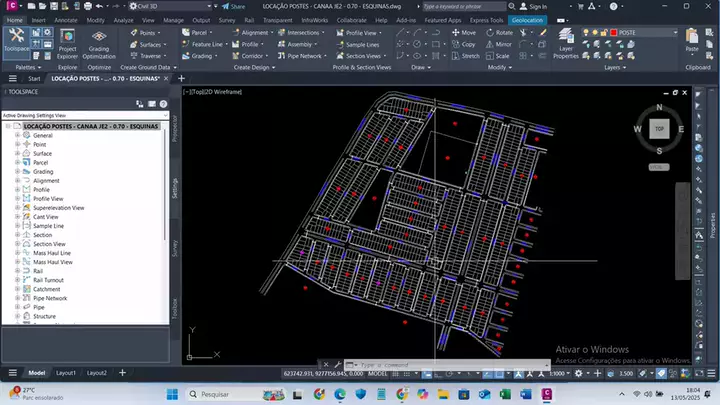Viewport: 720px width, 405px height.
Task: Open the Analyze ribbon tab
Action: [x=123, y=20]
